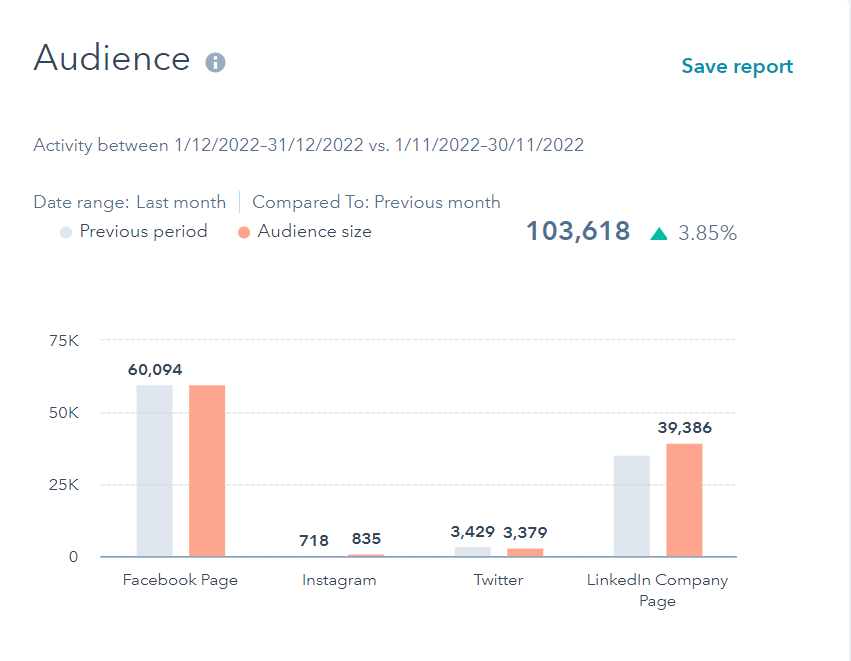This screenshot has height=661, width=851.
Task: Expand the activity date range details
Action: point(307,145)
